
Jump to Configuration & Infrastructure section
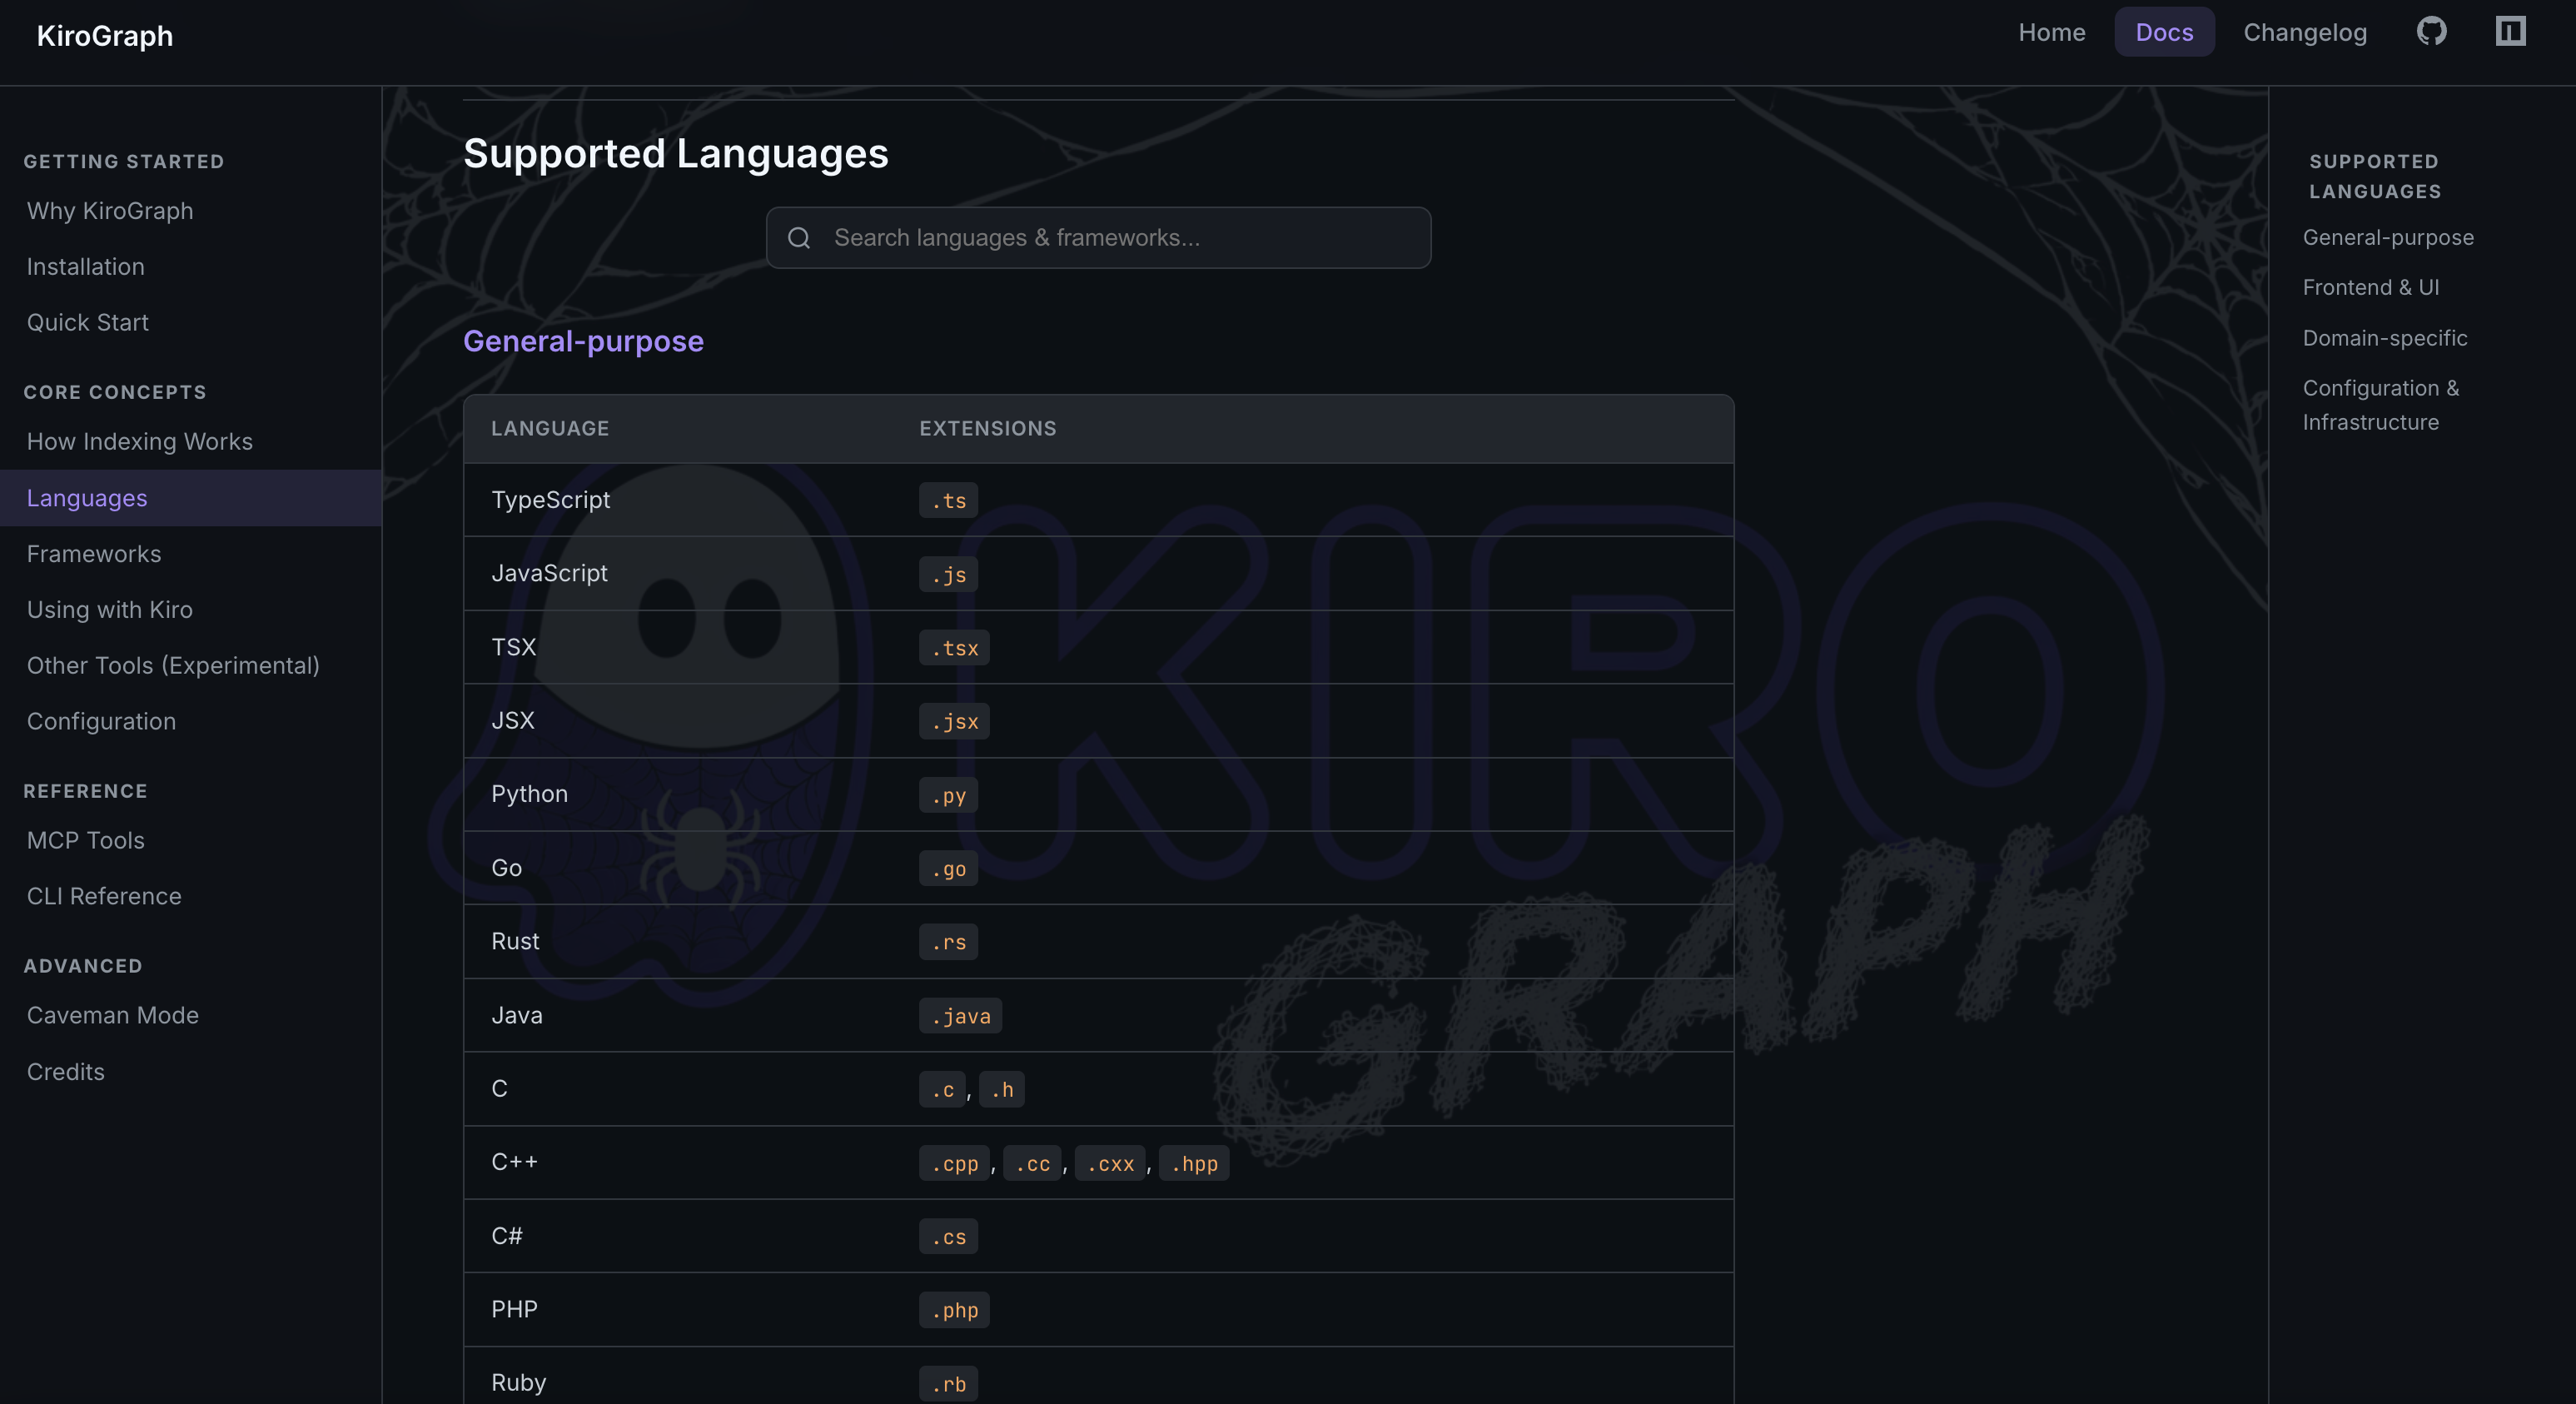click(x=2381, y=405)
